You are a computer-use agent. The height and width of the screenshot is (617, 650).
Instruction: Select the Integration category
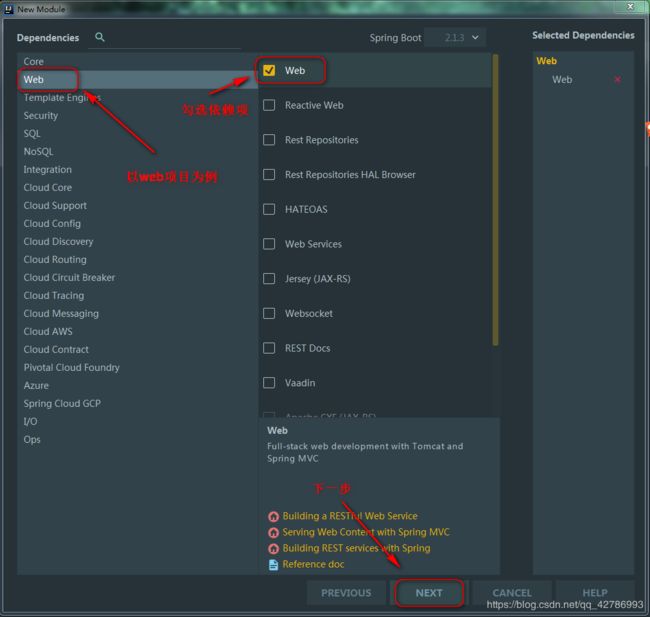click(138, 170)
